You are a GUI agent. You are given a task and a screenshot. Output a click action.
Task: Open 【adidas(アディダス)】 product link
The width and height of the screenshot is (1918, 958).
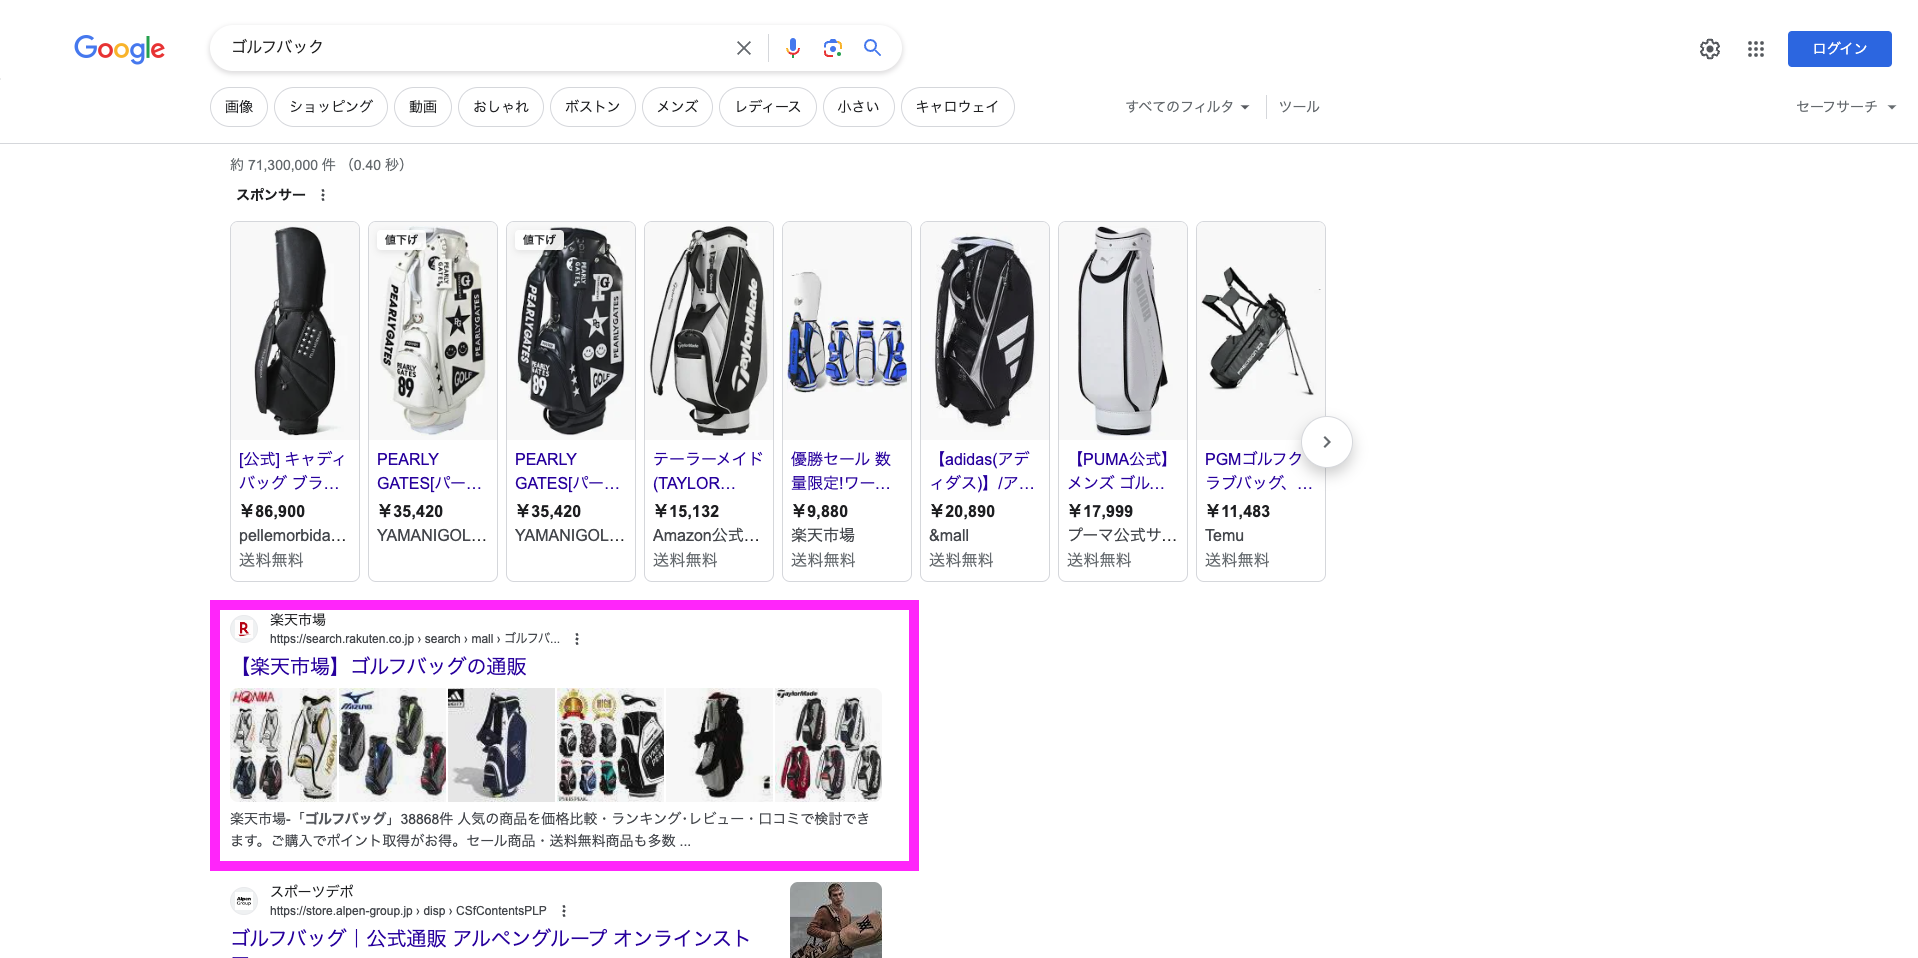982,471
